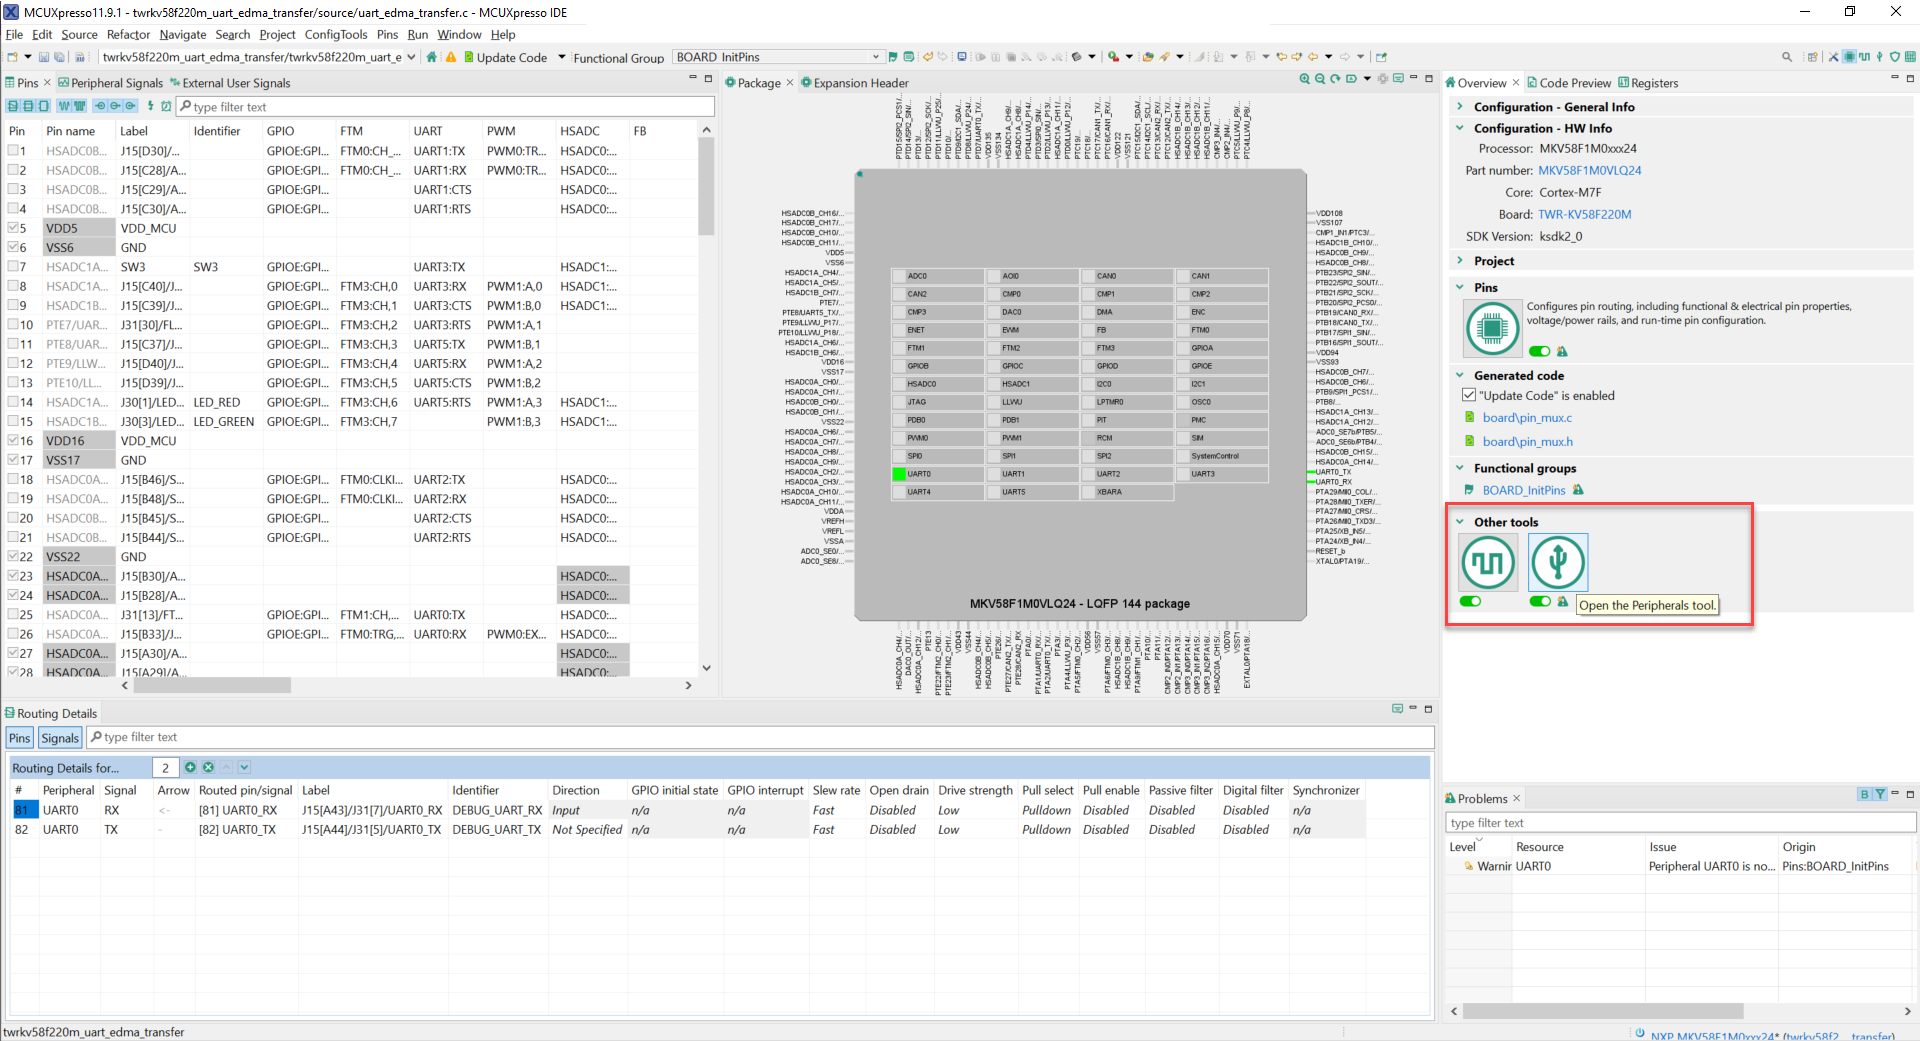Open the TEE shield tool in top-right toolbar
1920x1041 pixels.
[1894, 57]
